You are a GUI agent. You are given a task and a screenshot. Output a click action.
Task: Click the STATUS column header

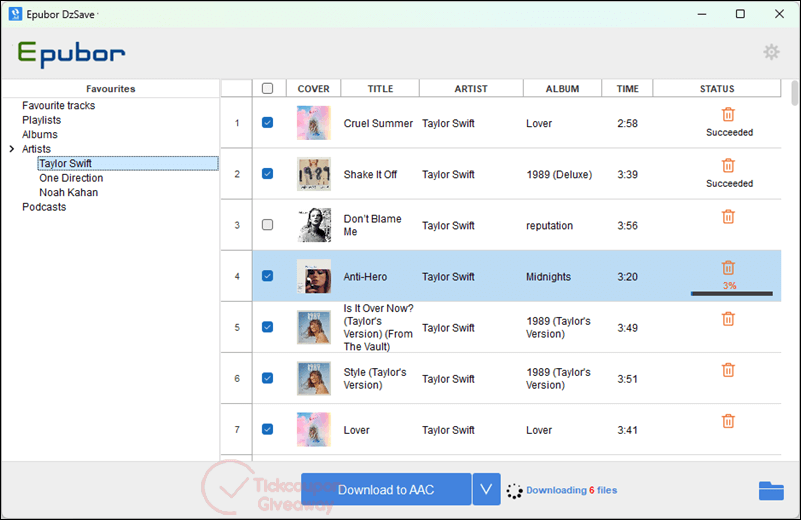pos(717,88)
